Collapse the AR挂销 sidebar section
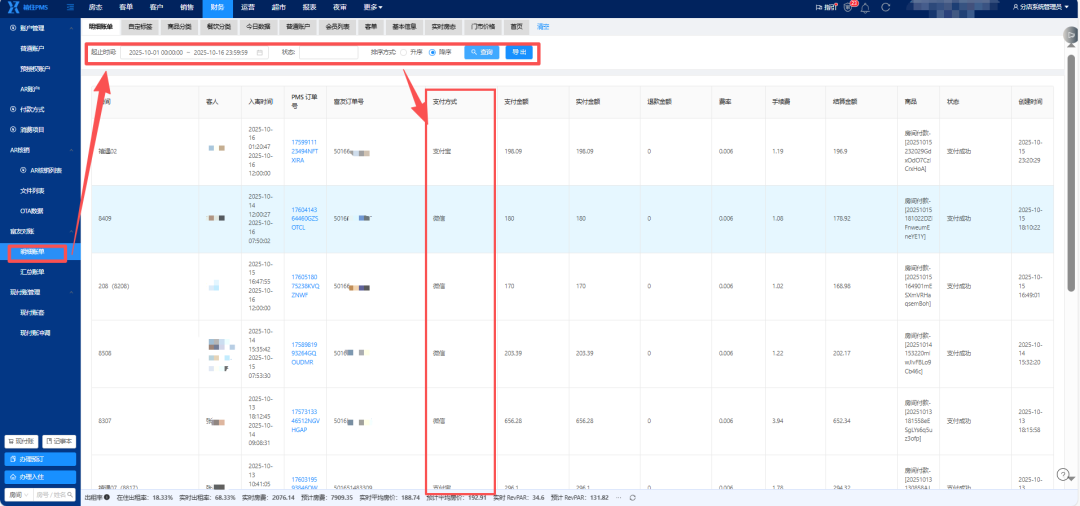 [x=73, y=149]
